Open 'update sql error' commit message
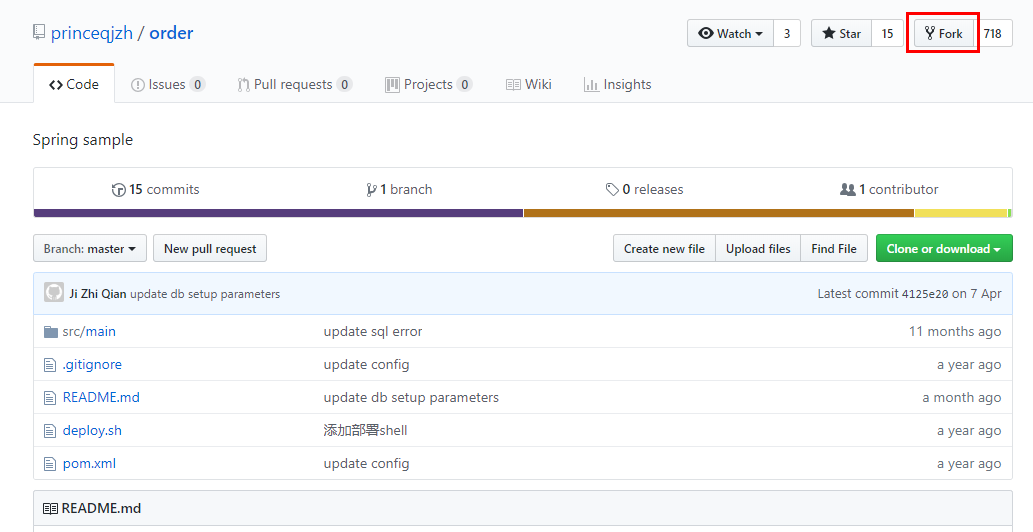Viewport: 1033px width, 532px height. 373,331
